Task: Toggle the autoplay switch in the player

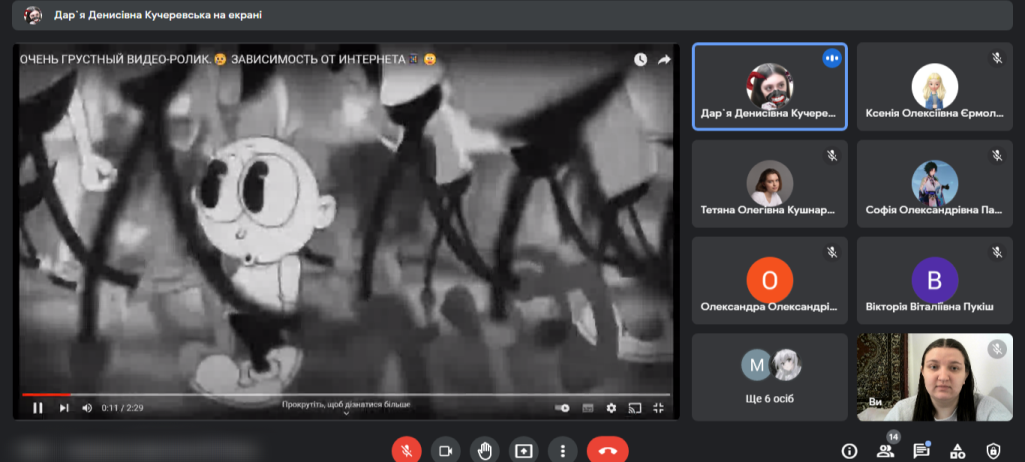Action: [x=562, y=408]
